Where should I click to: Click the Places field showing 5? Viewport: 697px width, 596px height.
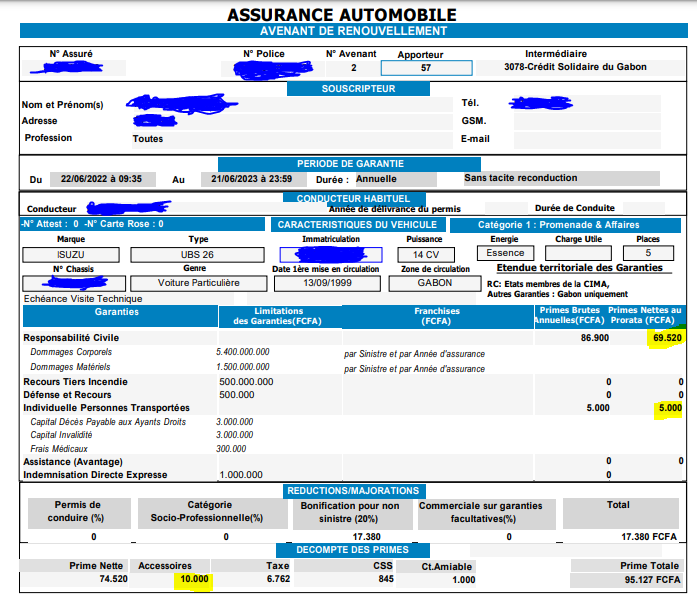[648, 253]
